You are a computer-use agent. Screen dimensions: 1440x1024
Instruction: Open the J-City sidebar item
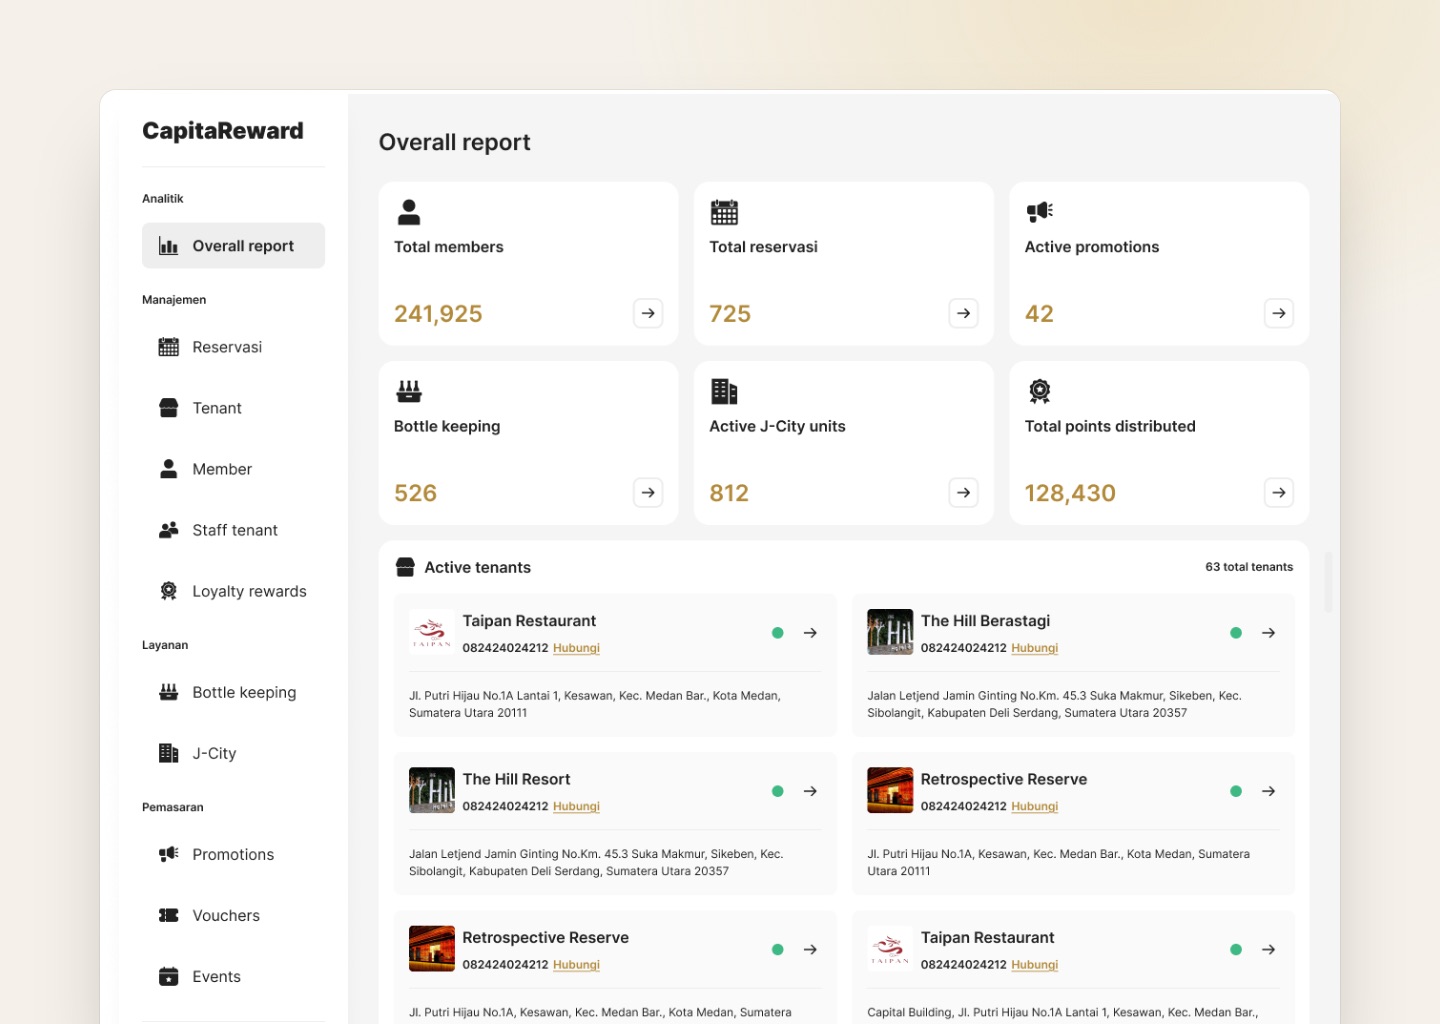233,753
